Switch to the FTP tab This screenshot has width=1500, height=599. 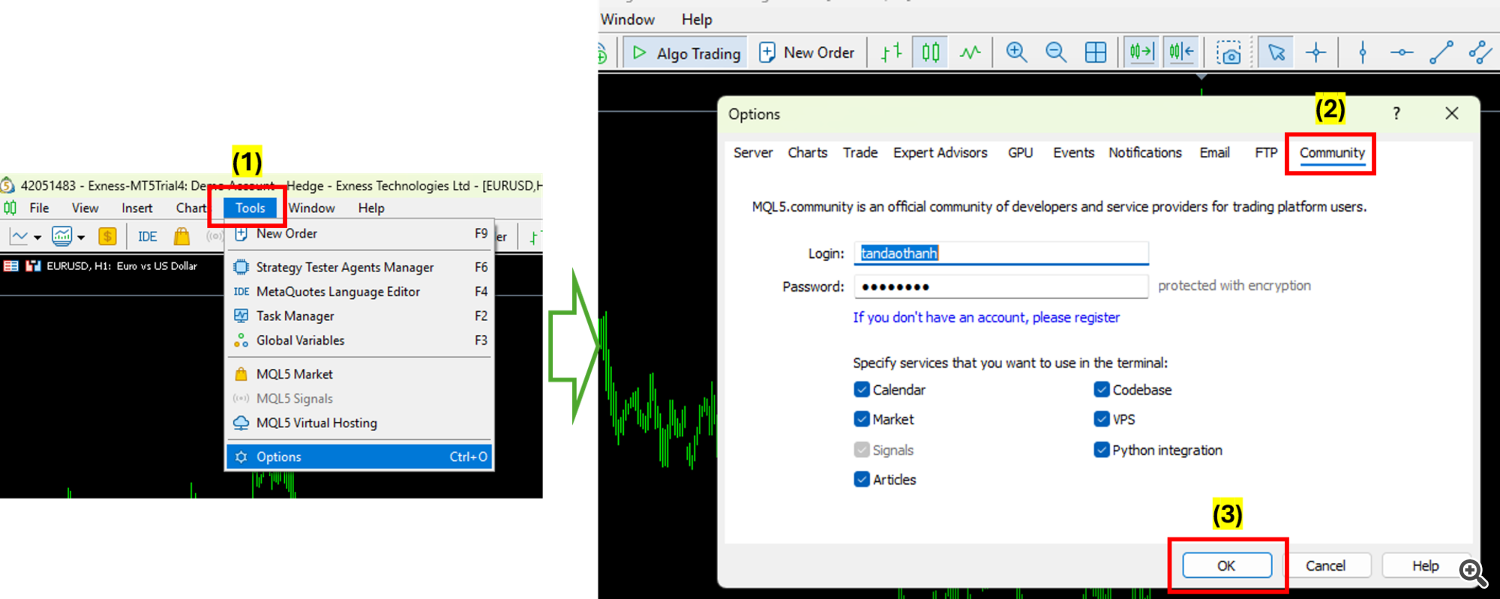1266,153
